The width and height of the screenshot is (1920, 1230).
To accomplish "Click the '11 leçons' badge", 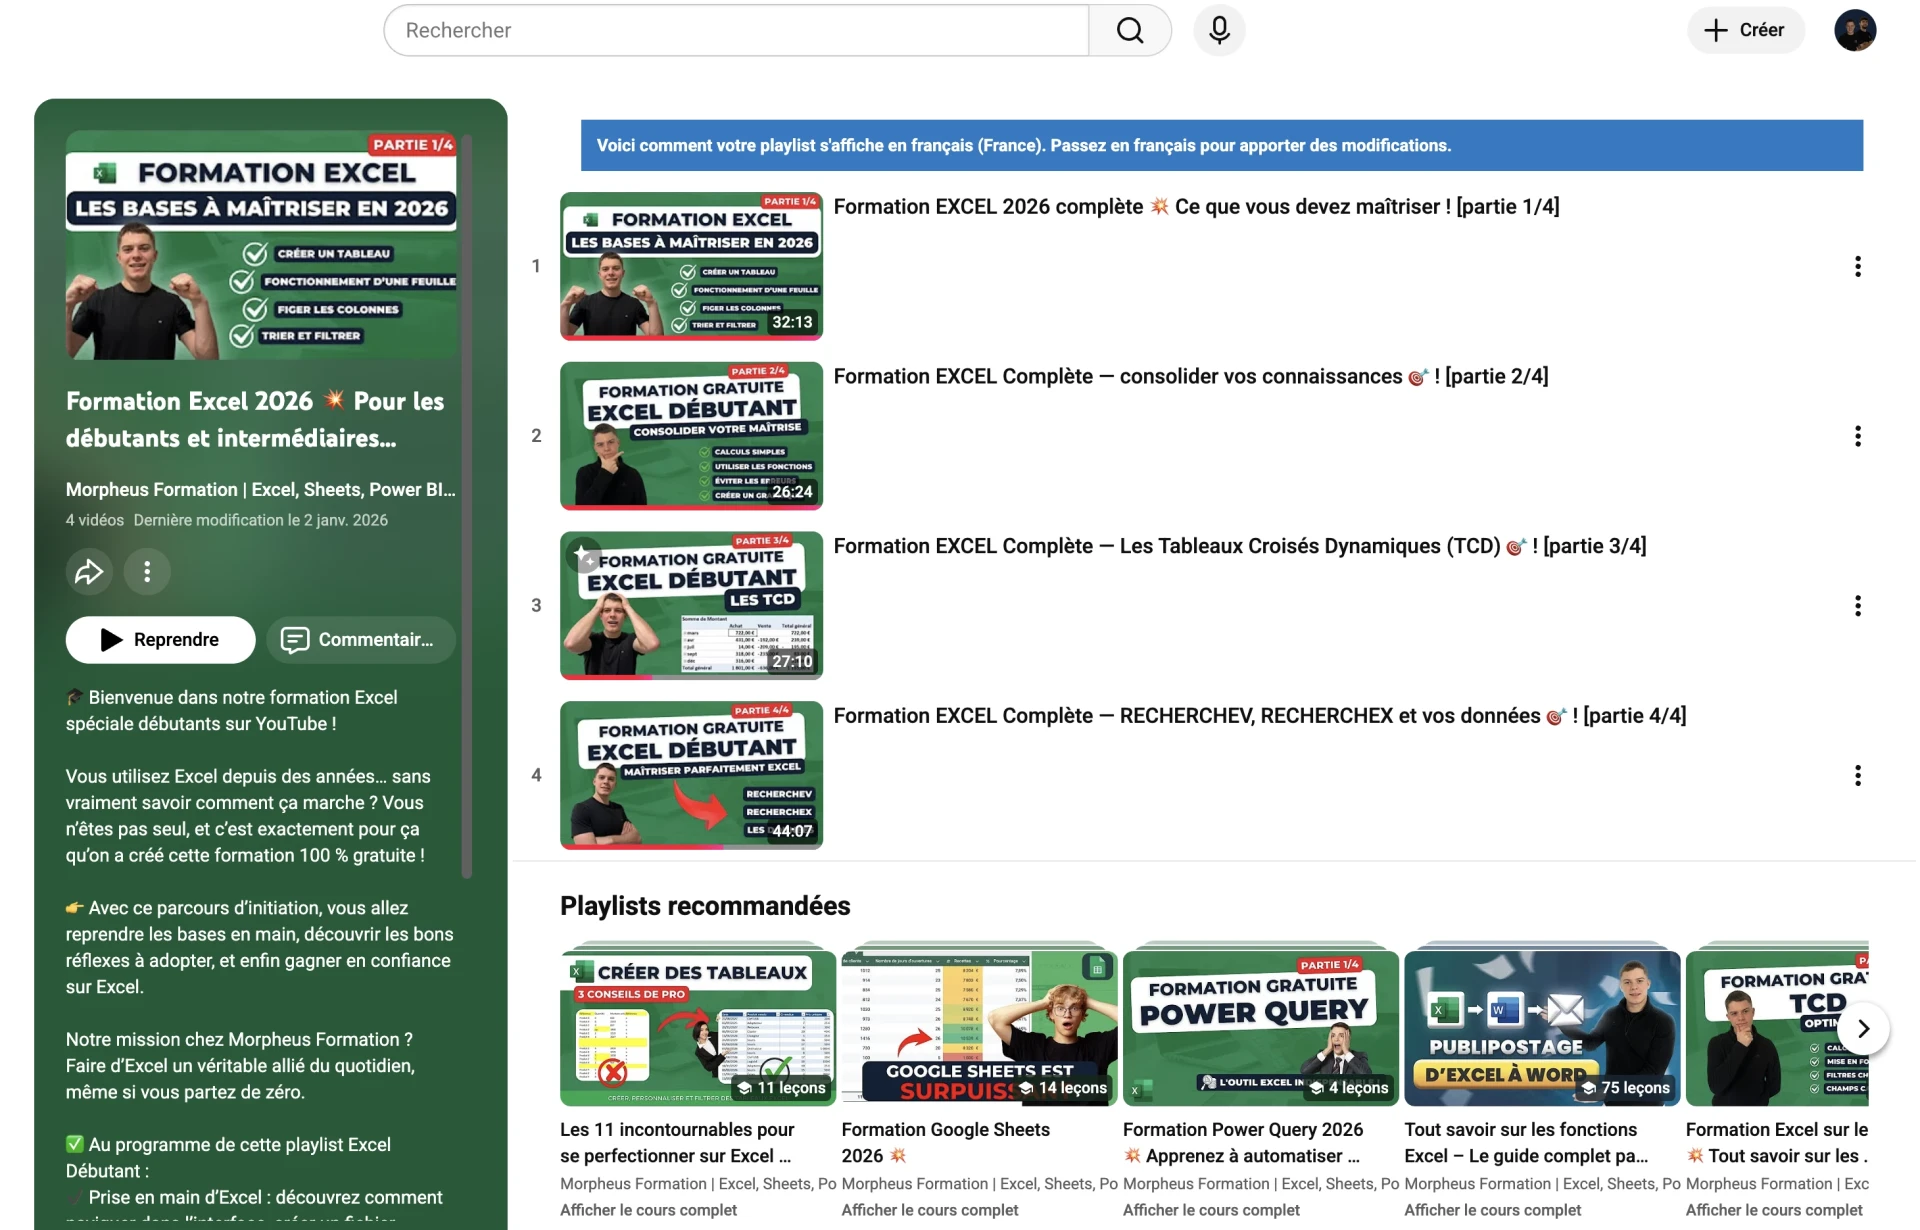I will pyautogui.click(x=782, y=1088).
